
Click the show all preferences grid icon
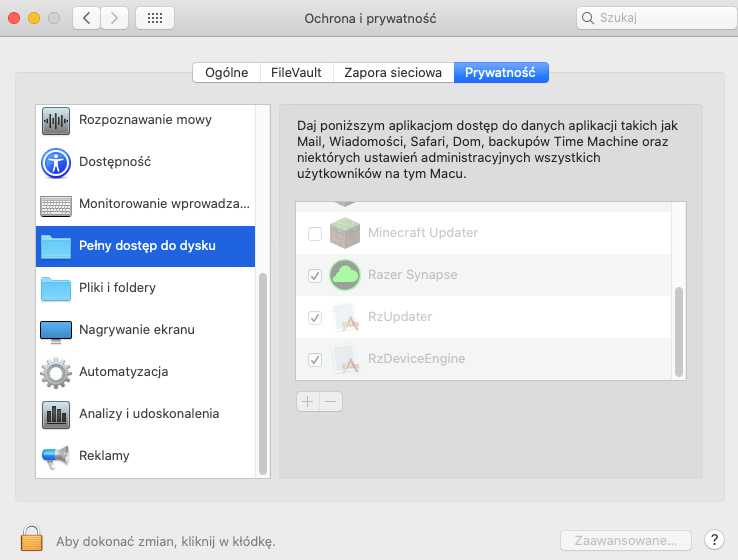coord(155,18)
